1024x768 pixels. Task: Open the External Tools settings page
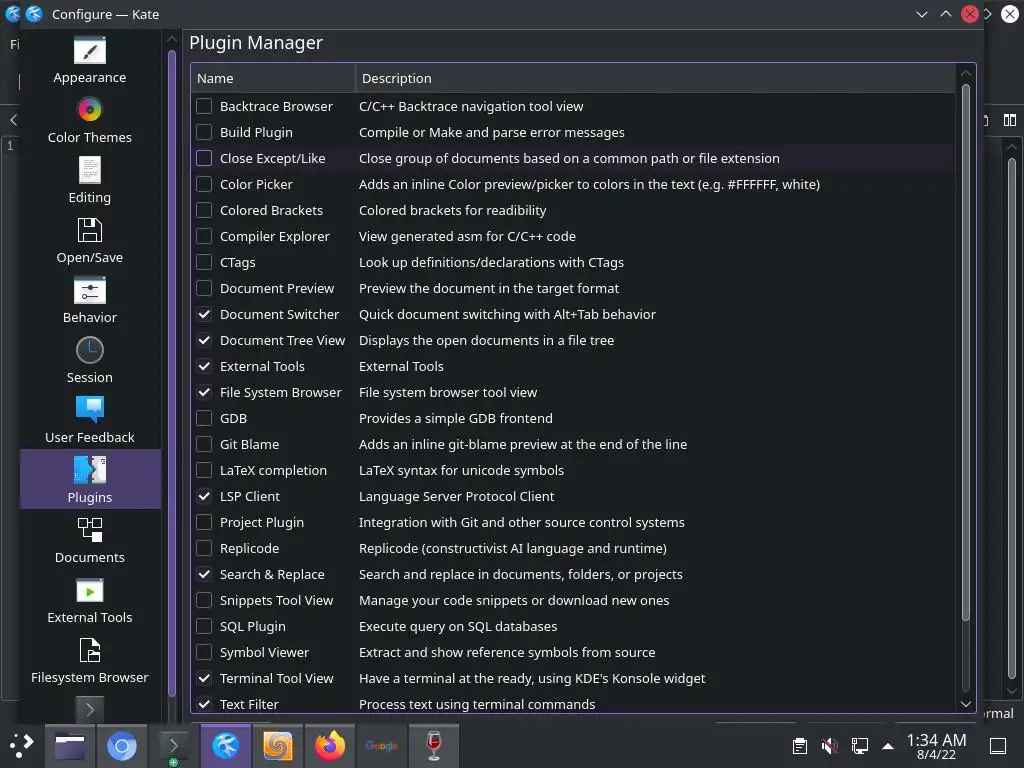click(x=89, y=601)
